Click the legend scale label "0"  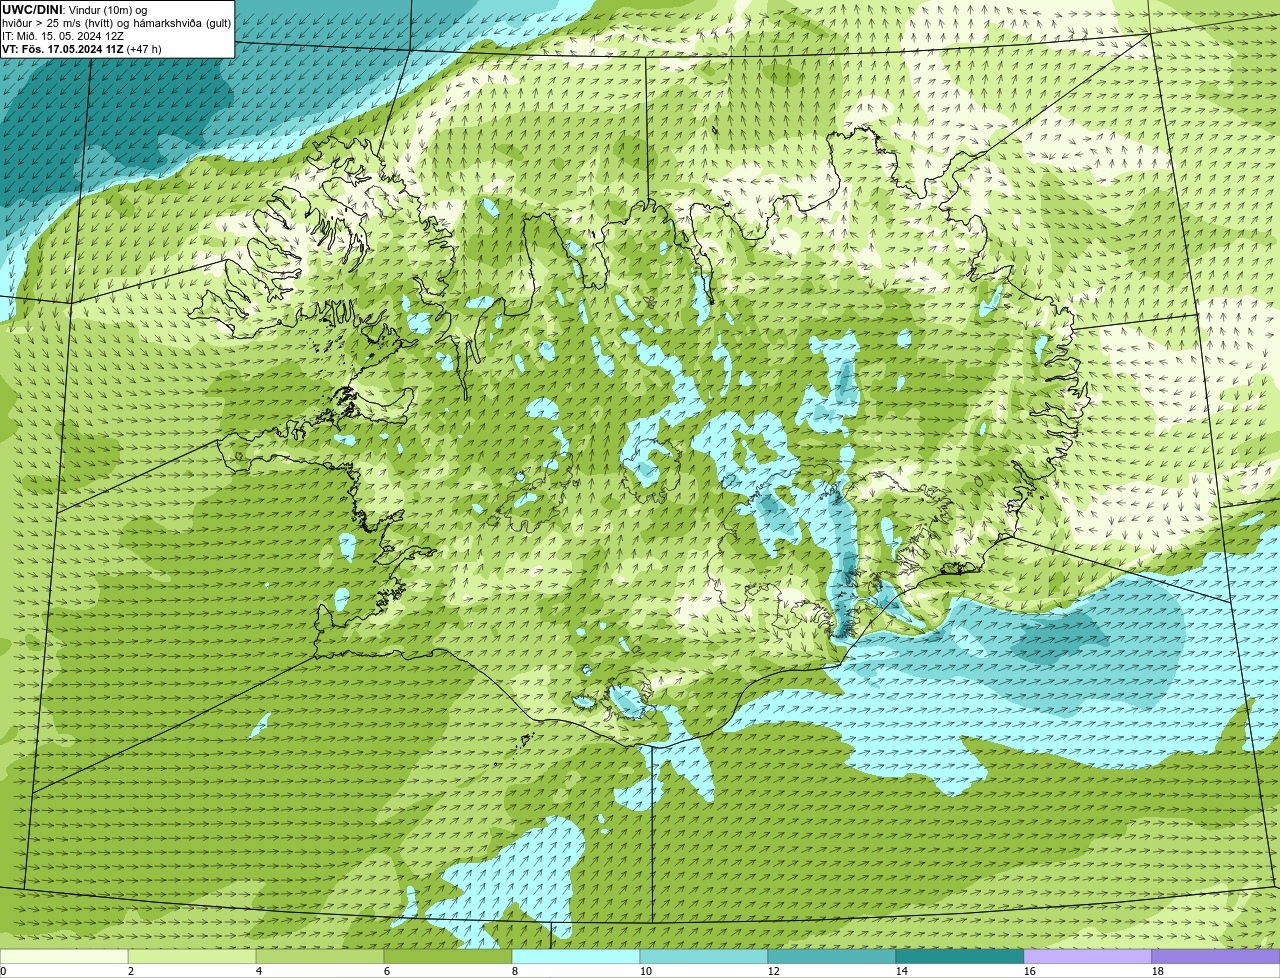coord(3,971)
